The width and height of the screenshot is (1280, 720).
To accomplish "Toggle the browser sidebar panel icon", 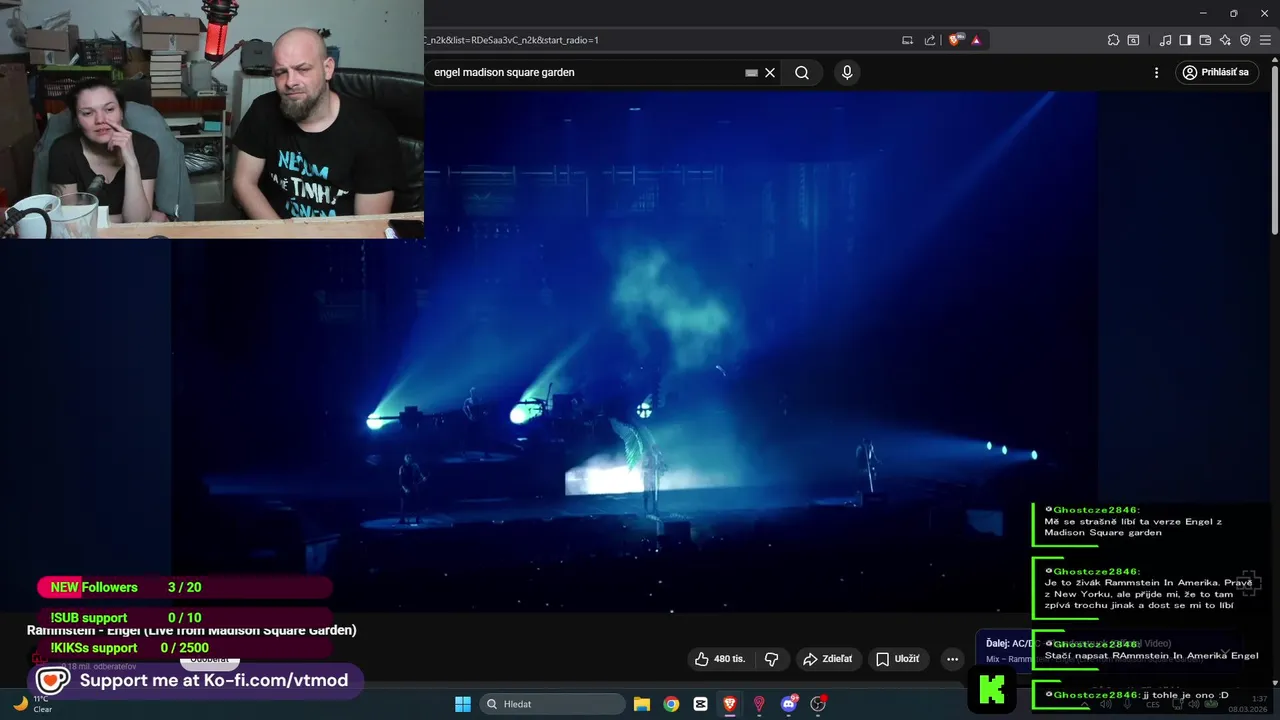I will pos(1185,40).
